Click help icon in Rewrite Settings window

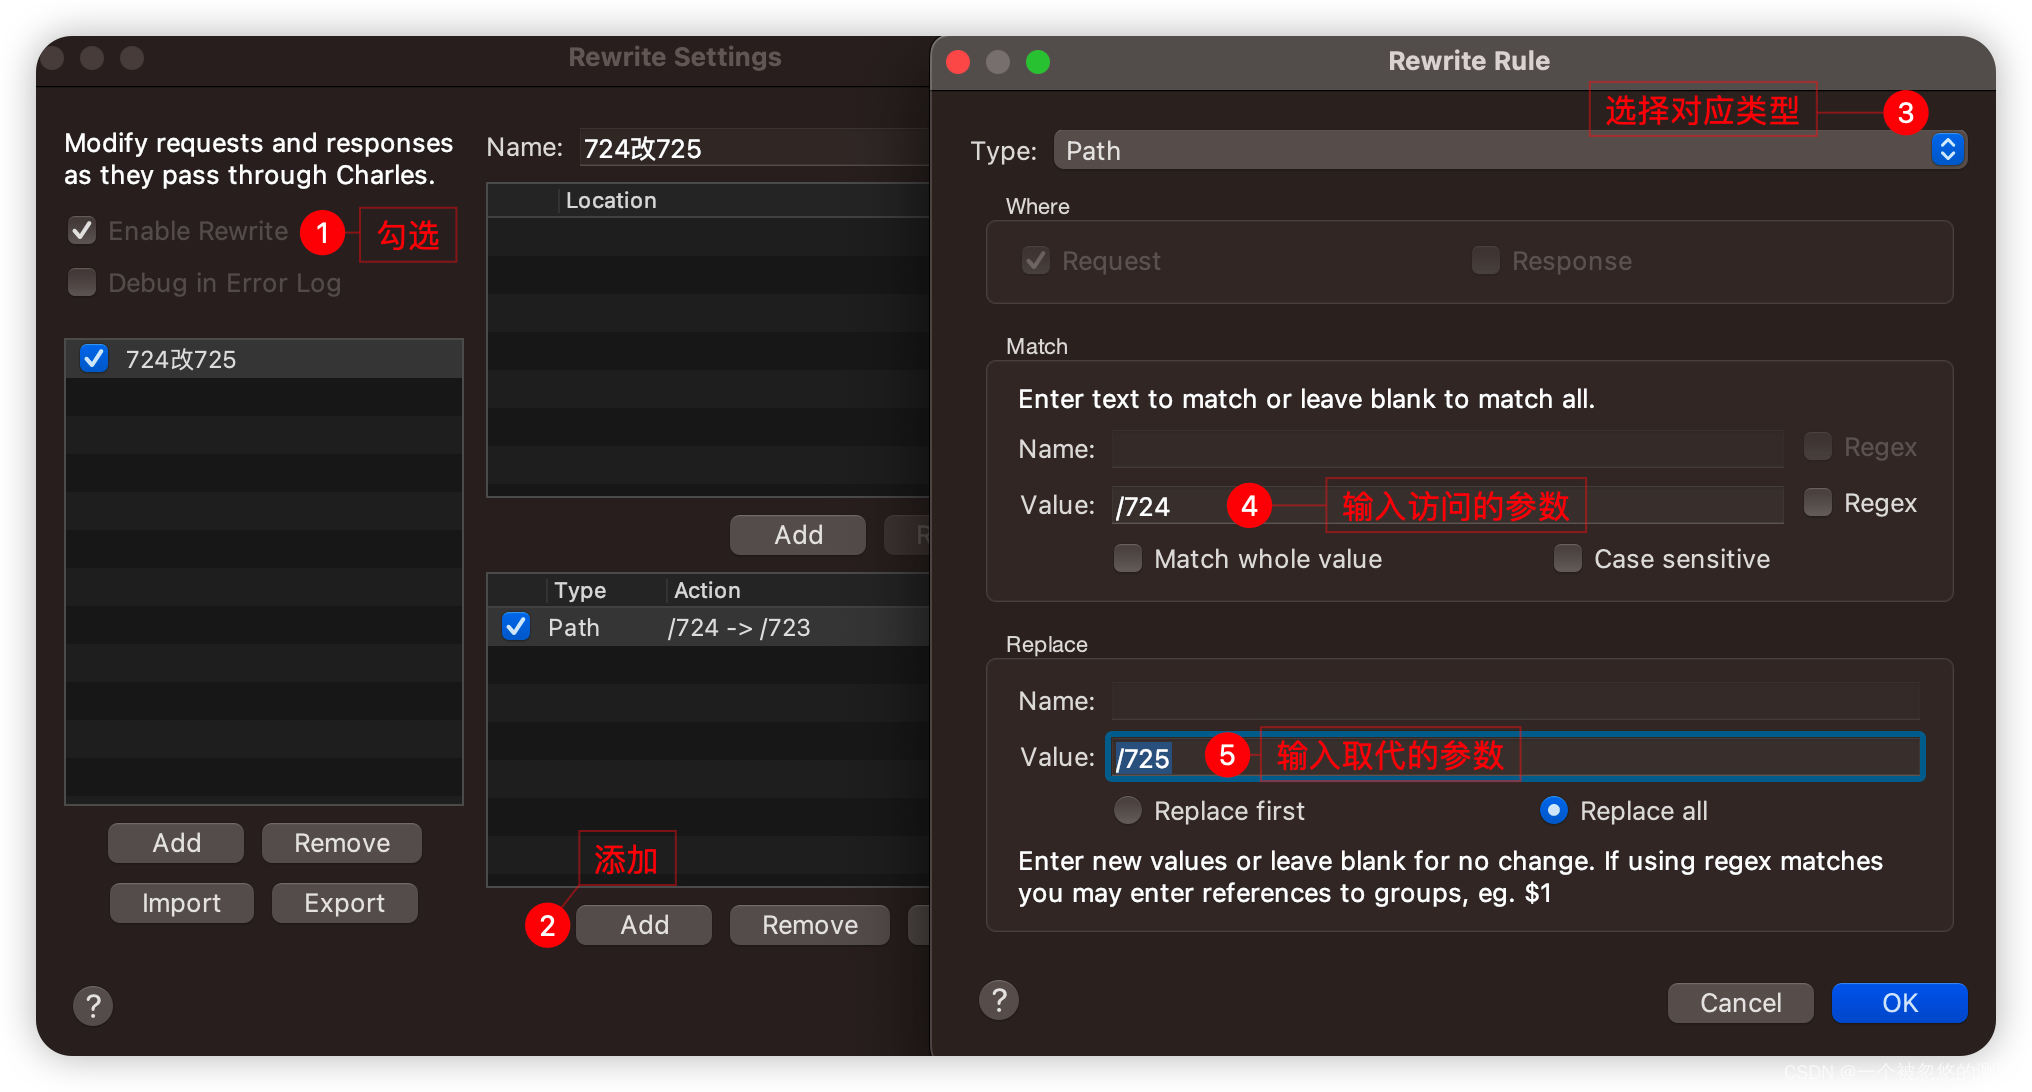coord(93,1005)
